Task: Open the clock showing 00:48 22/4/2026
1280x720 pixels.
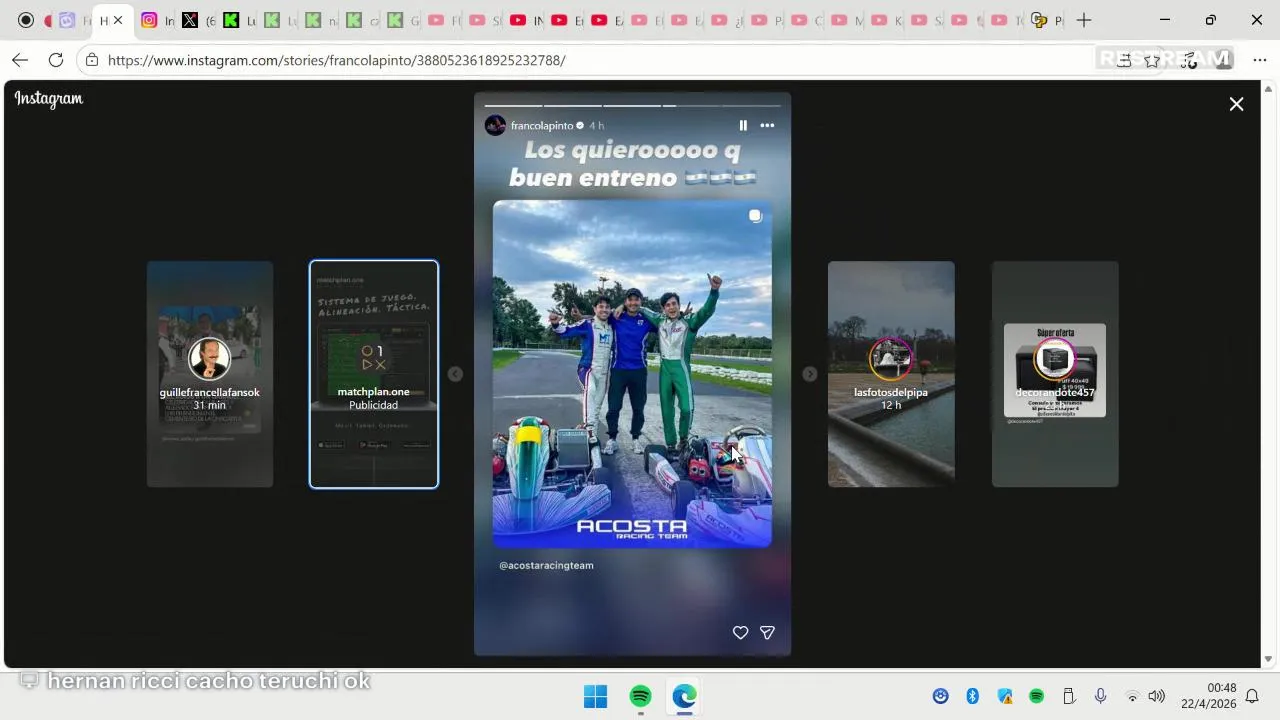Action: [1208, 696]
